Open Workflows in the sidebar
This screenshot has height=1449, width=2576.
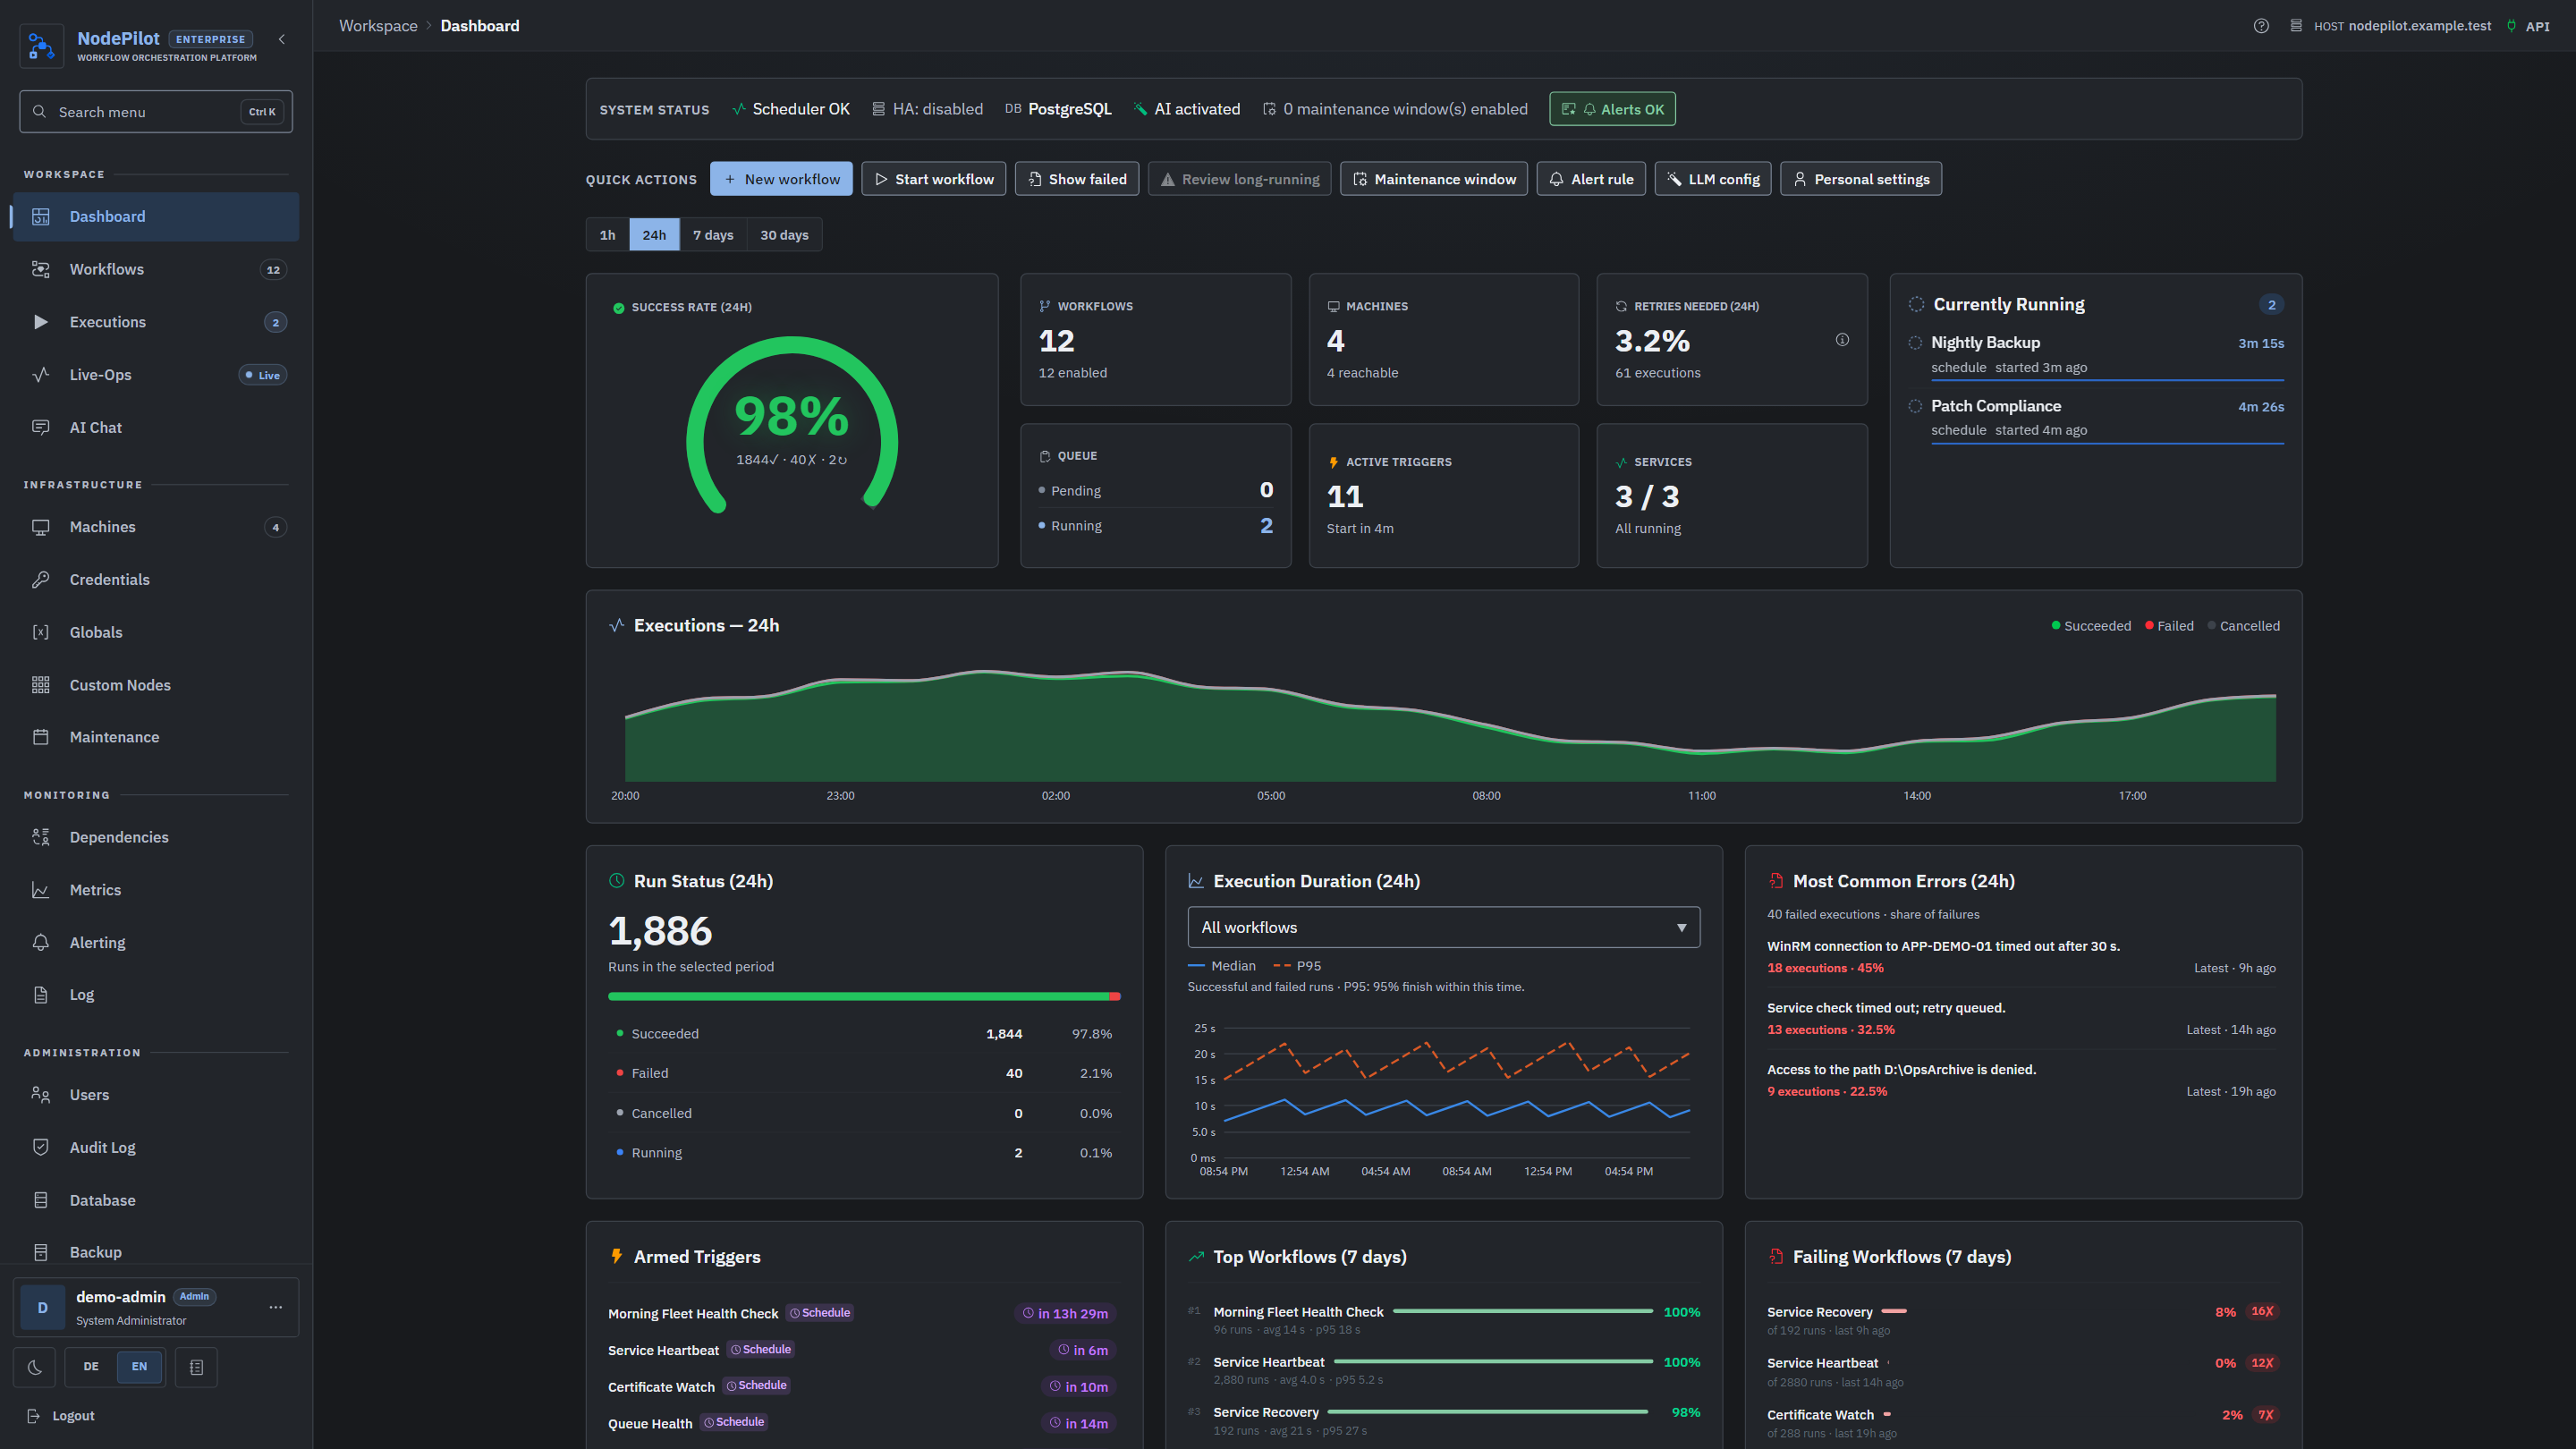pos(156,270)
